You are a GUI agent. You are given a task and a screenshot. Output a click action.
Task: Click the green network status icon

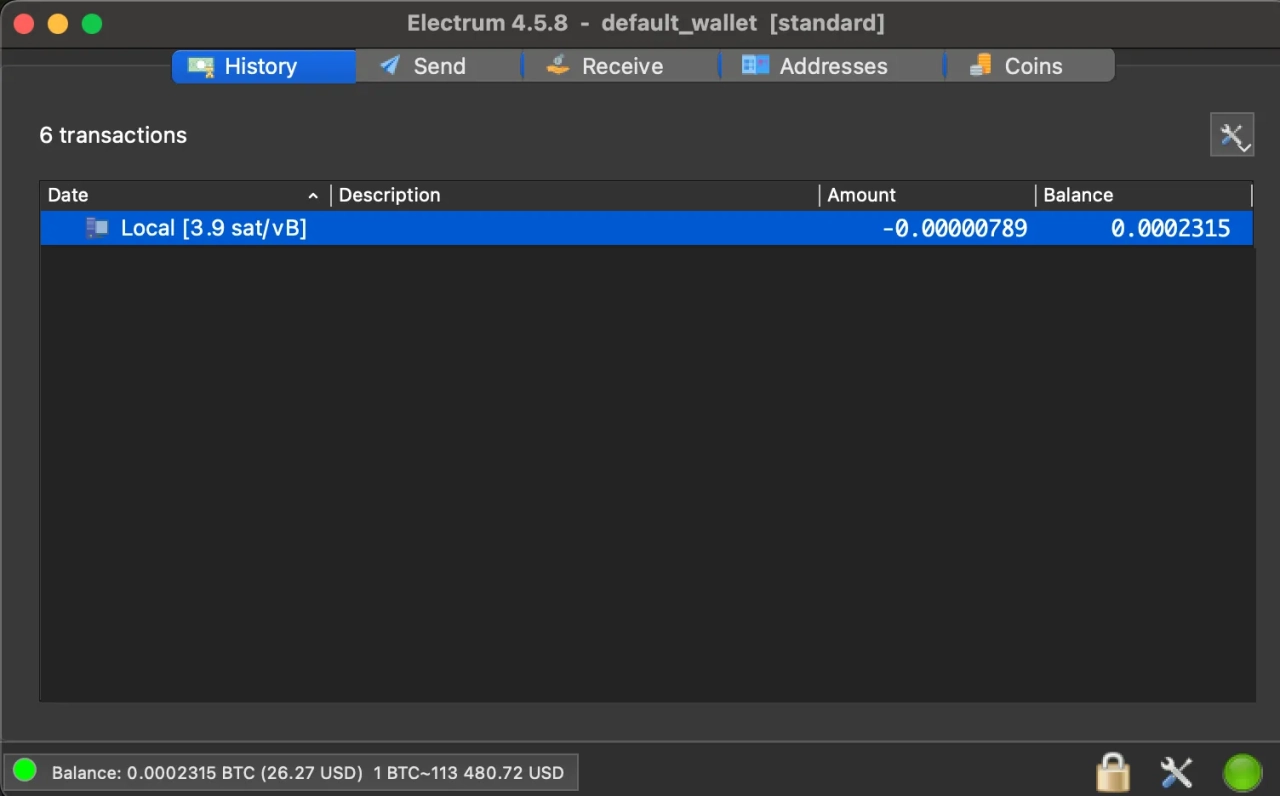[x=1243, y=772]
